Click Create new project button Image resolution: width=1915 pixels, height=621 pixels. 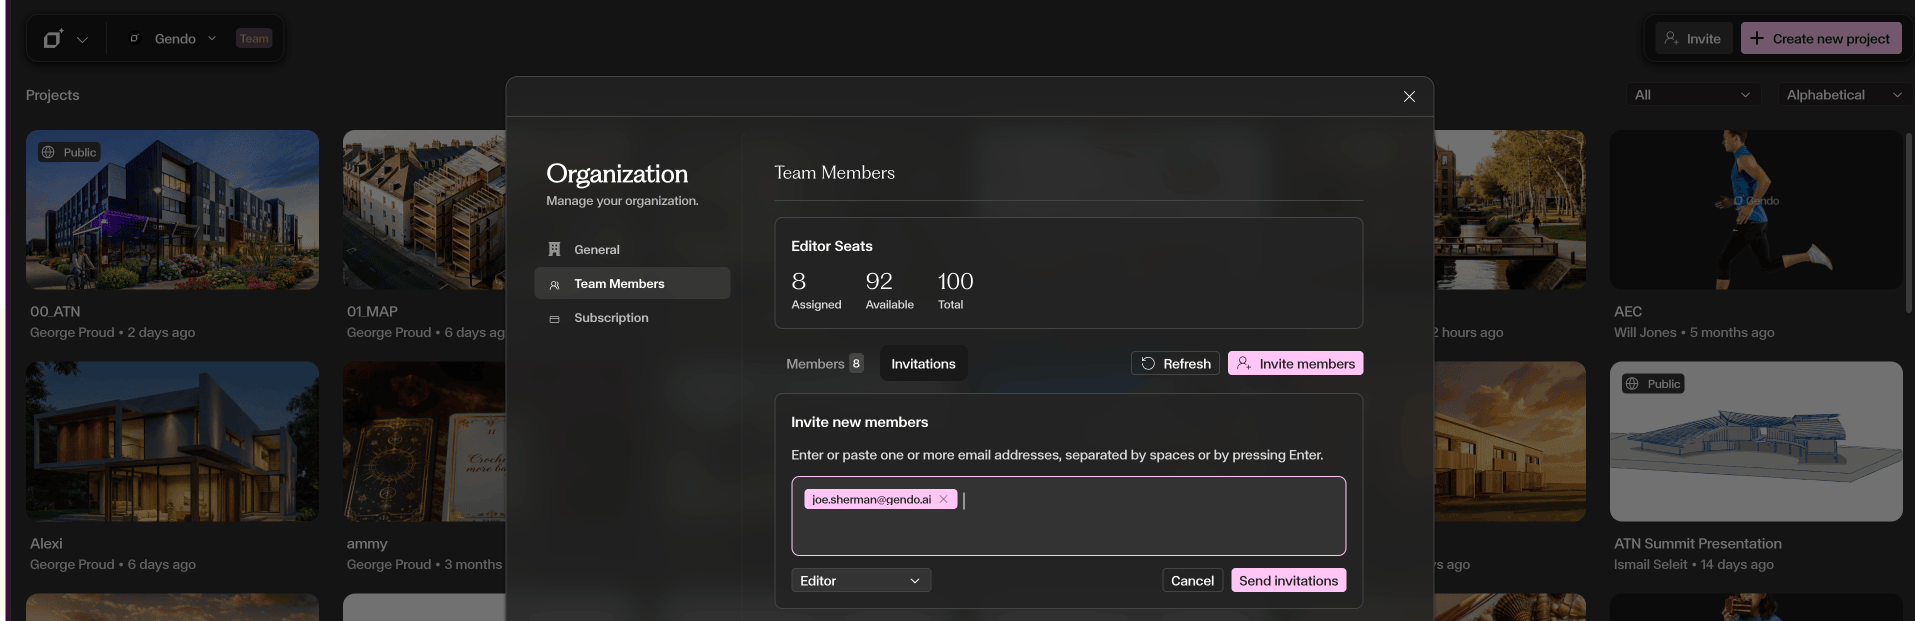pos(1820,39)
